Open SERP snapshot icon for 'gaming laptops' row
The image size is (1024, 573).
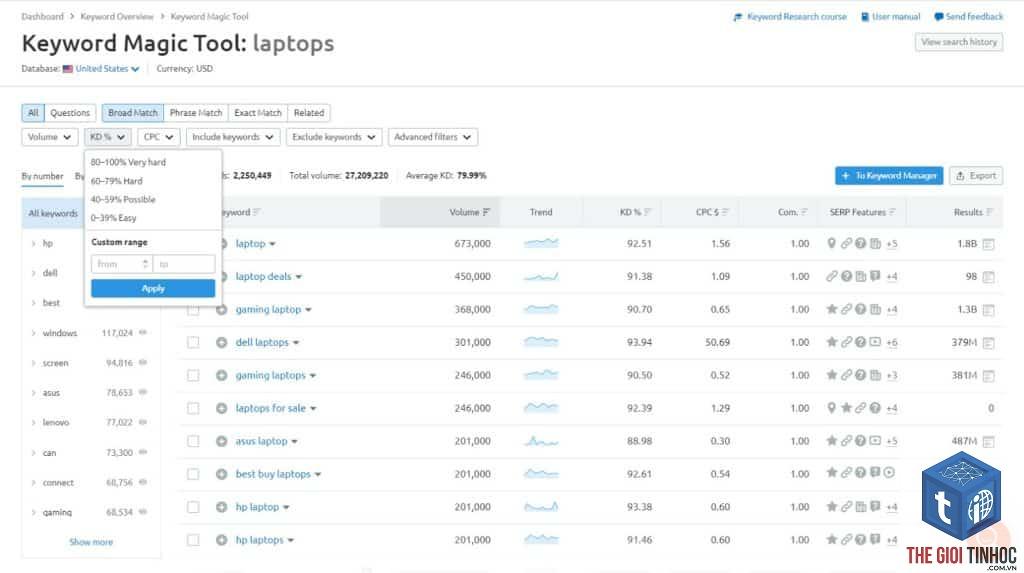(x=989, y=376)
